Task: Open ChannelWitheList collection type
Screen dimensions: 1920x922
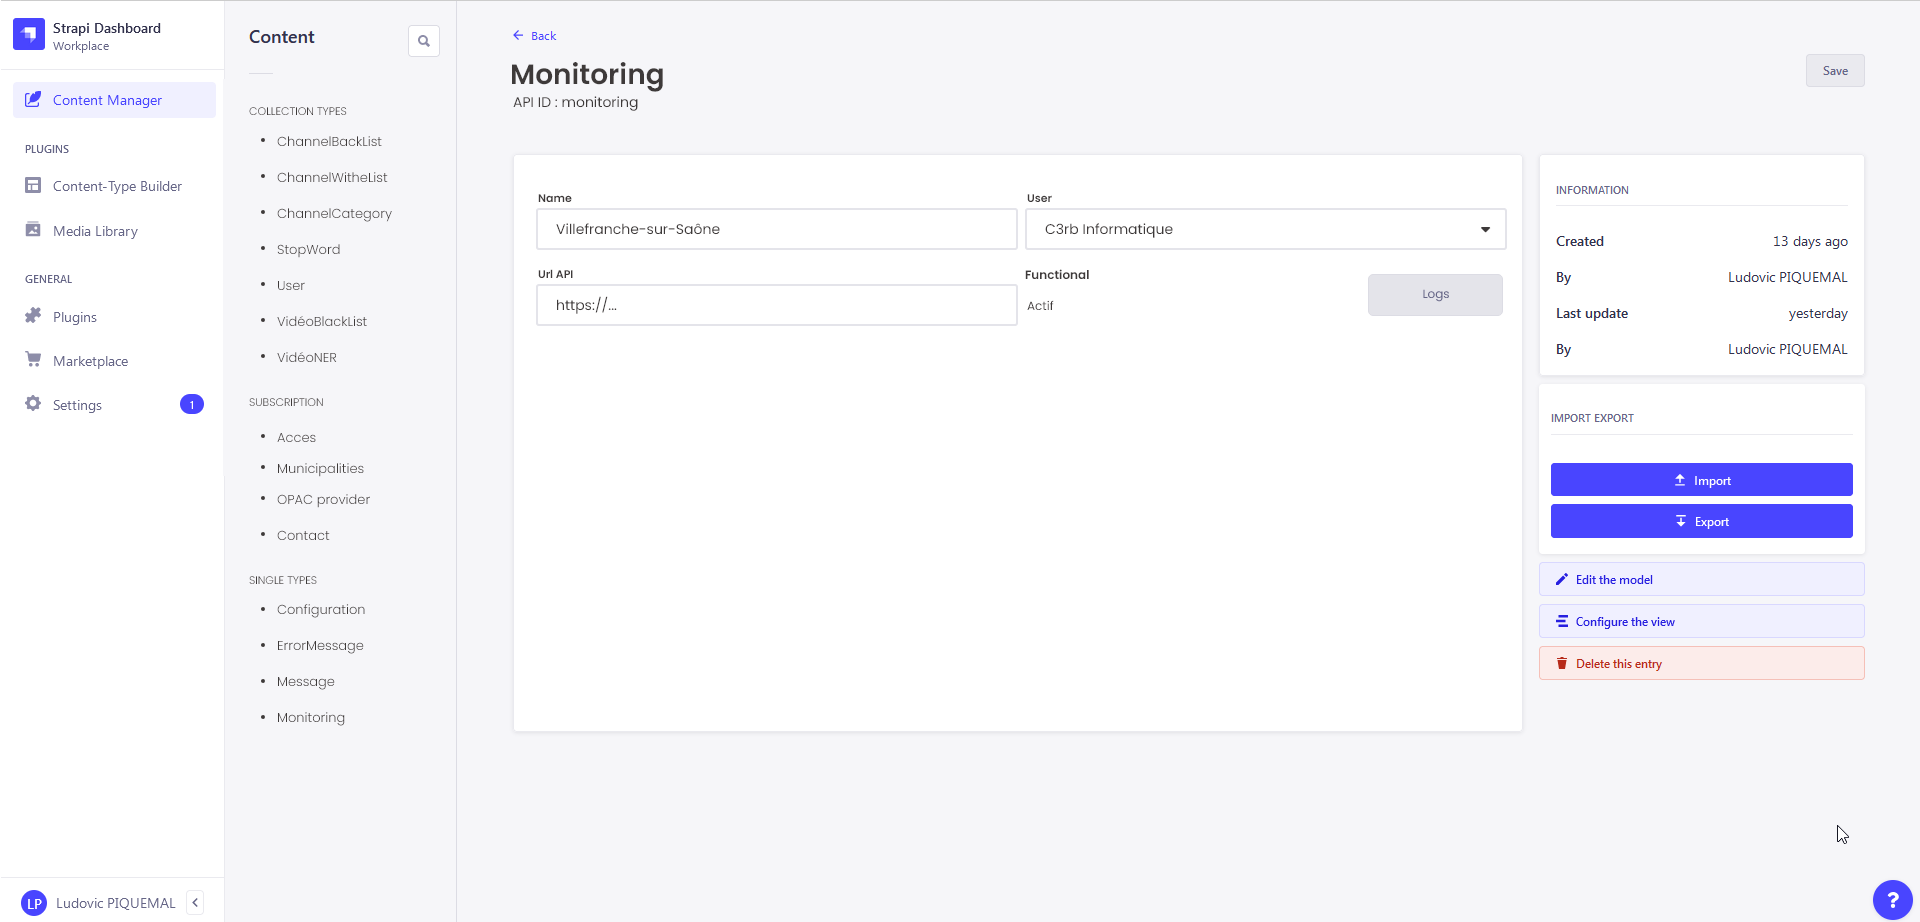Action: coord(332,177)
